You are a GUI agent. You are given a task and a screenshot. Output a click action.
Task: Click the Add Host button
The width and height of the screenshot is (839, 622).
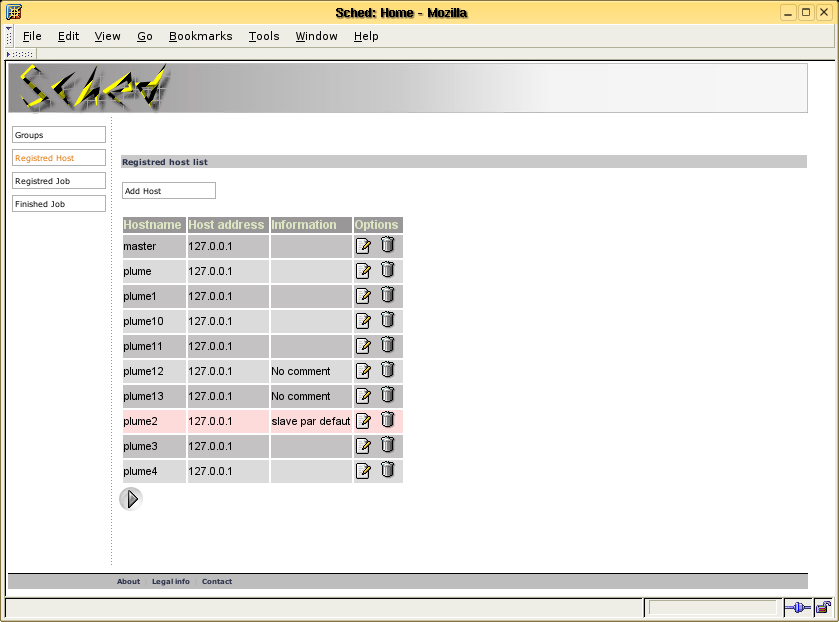point(168,191)
